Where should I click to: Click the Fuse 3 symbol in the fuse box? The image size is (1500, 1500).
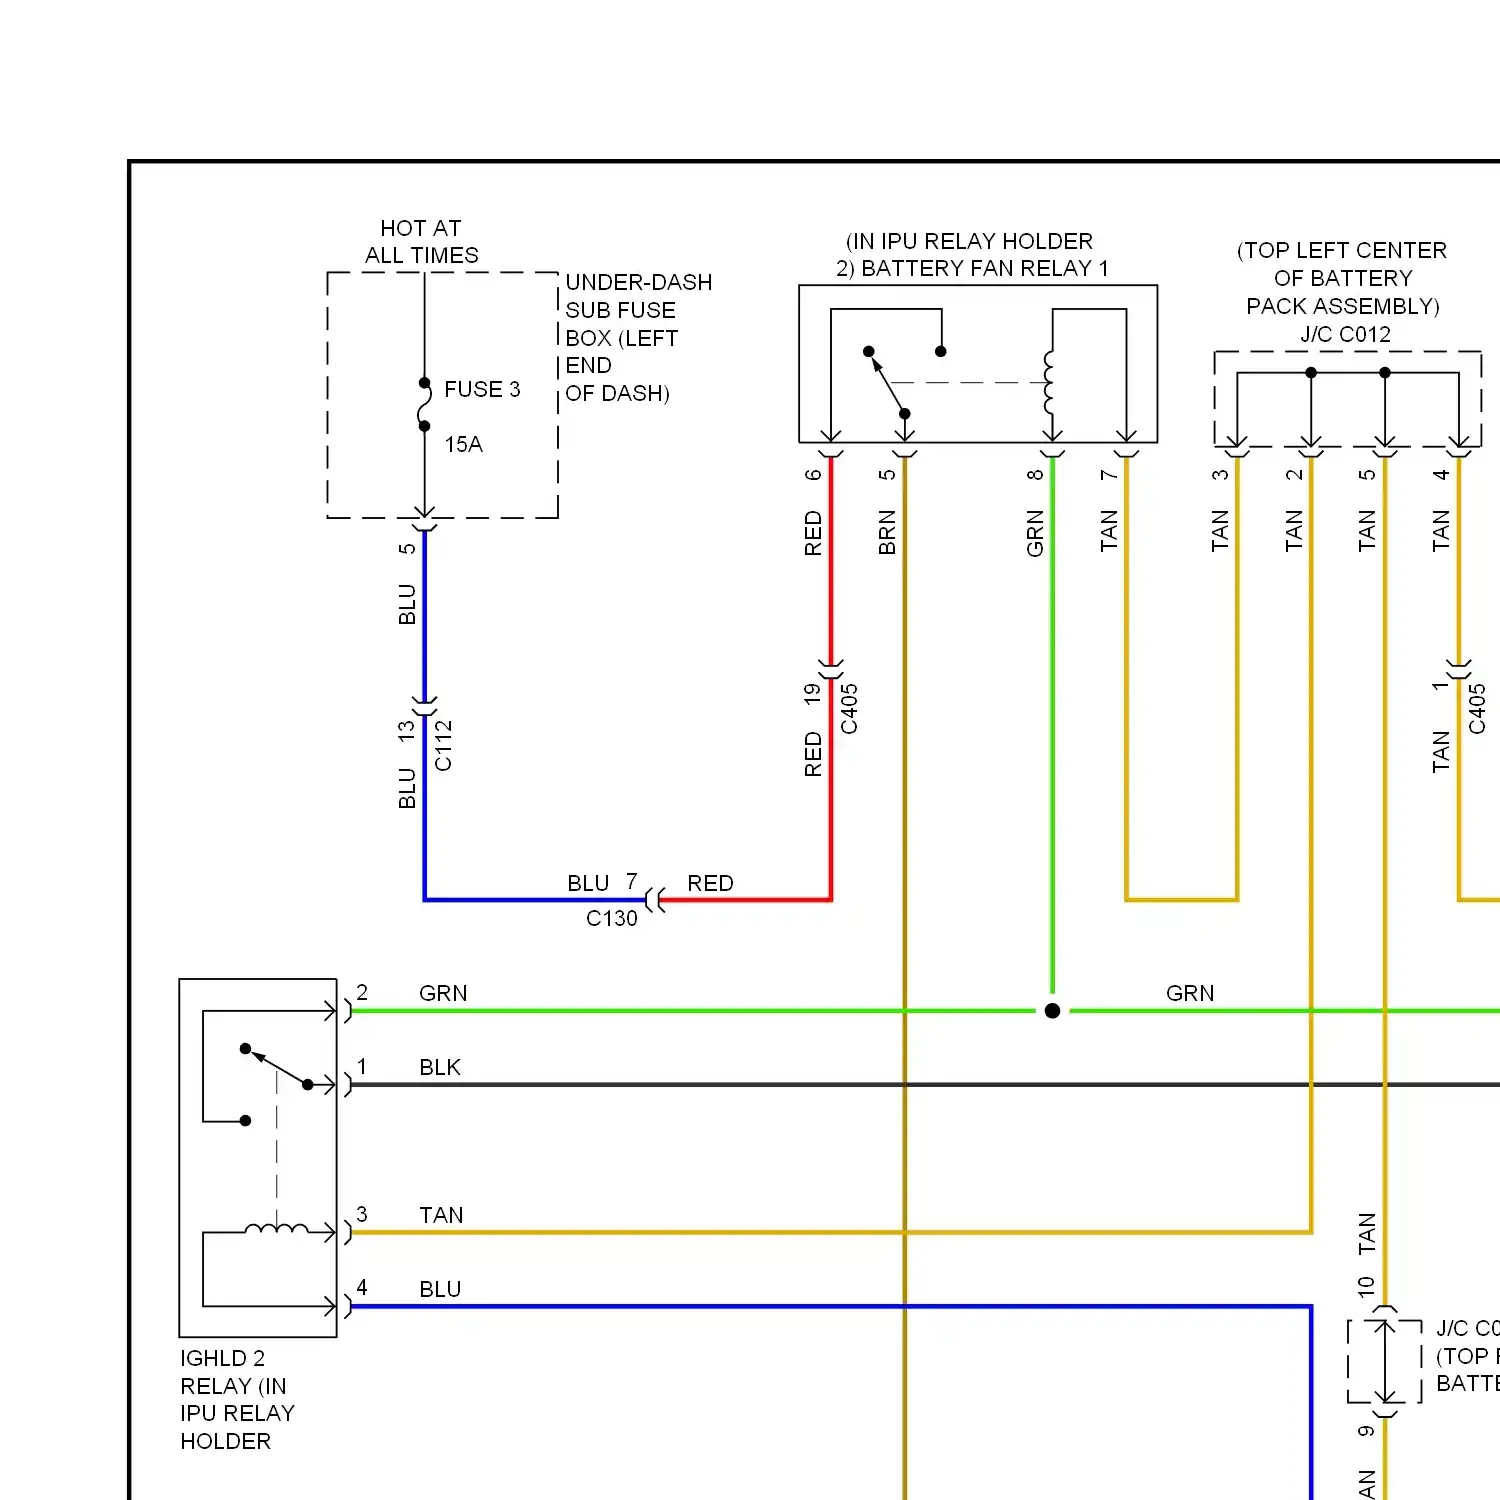(x=424, y=405)
